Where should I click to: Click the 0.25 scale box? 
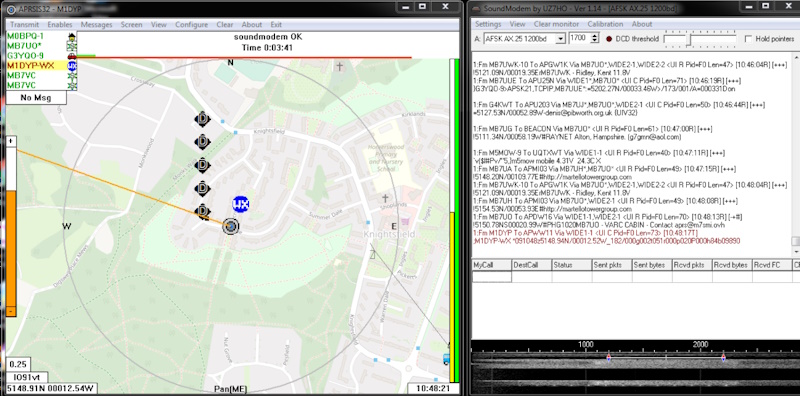click(18, 365)
